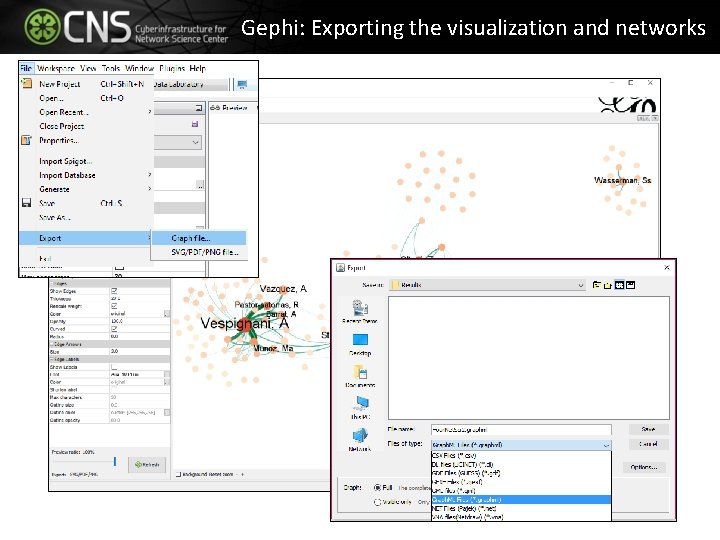
Task: Select Graph file... export option
Action: pos(199,238)
